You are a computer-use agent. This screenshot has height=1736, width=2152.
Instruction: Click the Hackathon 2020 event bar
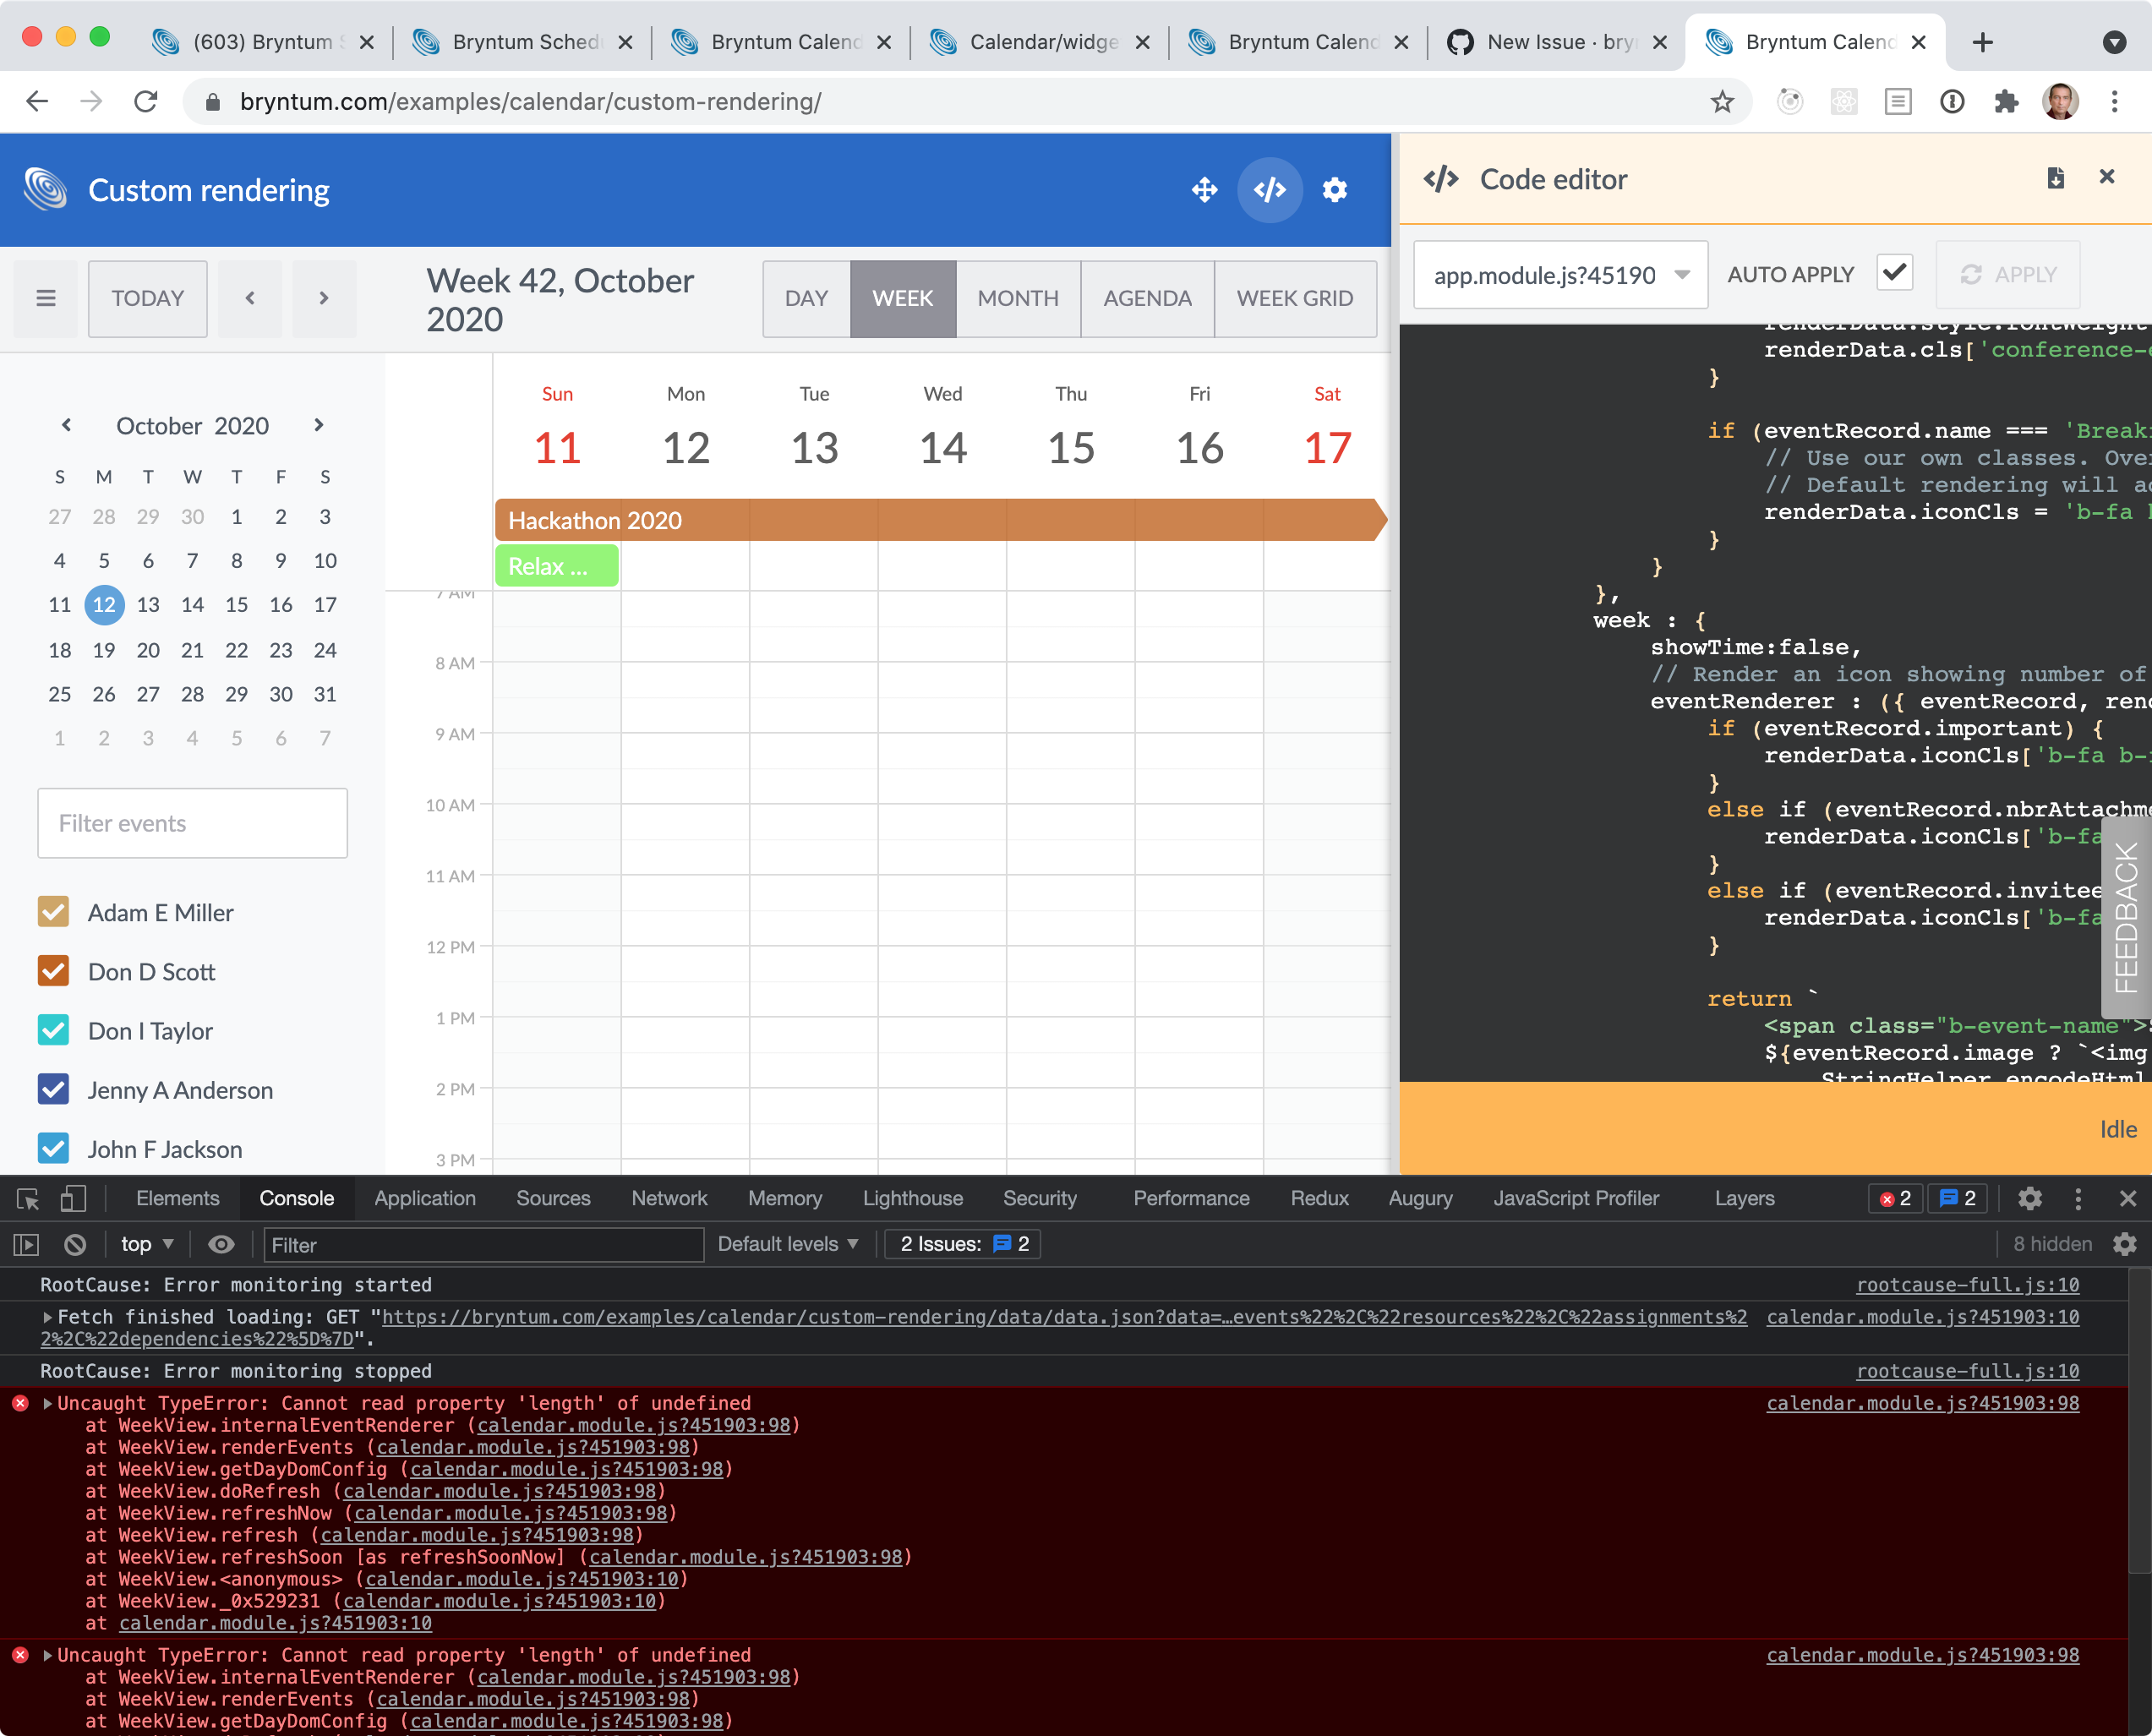point(940,520)
